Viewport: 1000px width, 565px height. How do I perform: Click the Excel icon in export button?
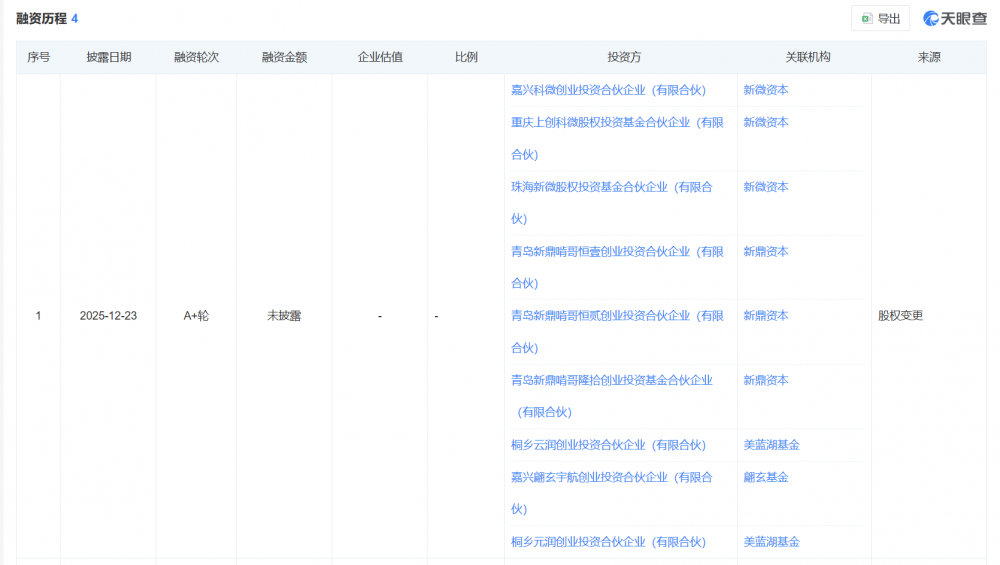(867, 18)
